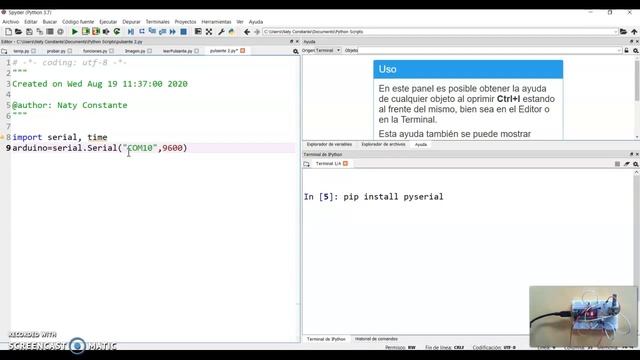Open the Editar menu

click(x=31, y=22)
